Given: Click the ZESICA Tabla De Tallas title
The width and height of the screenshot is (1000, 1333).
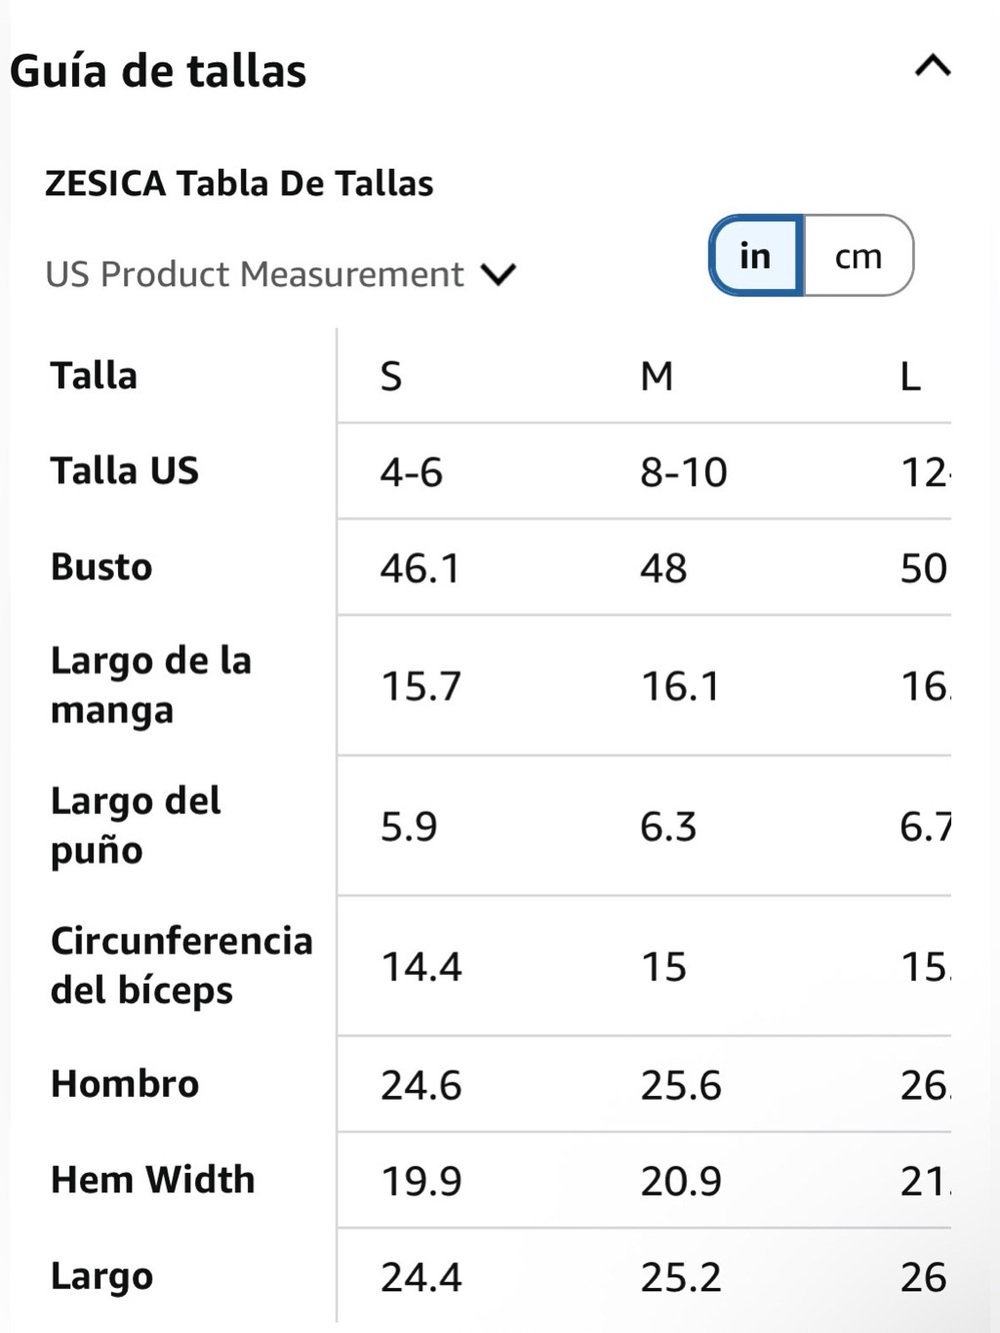Looking at the screenshot, I should pos(239,183).
